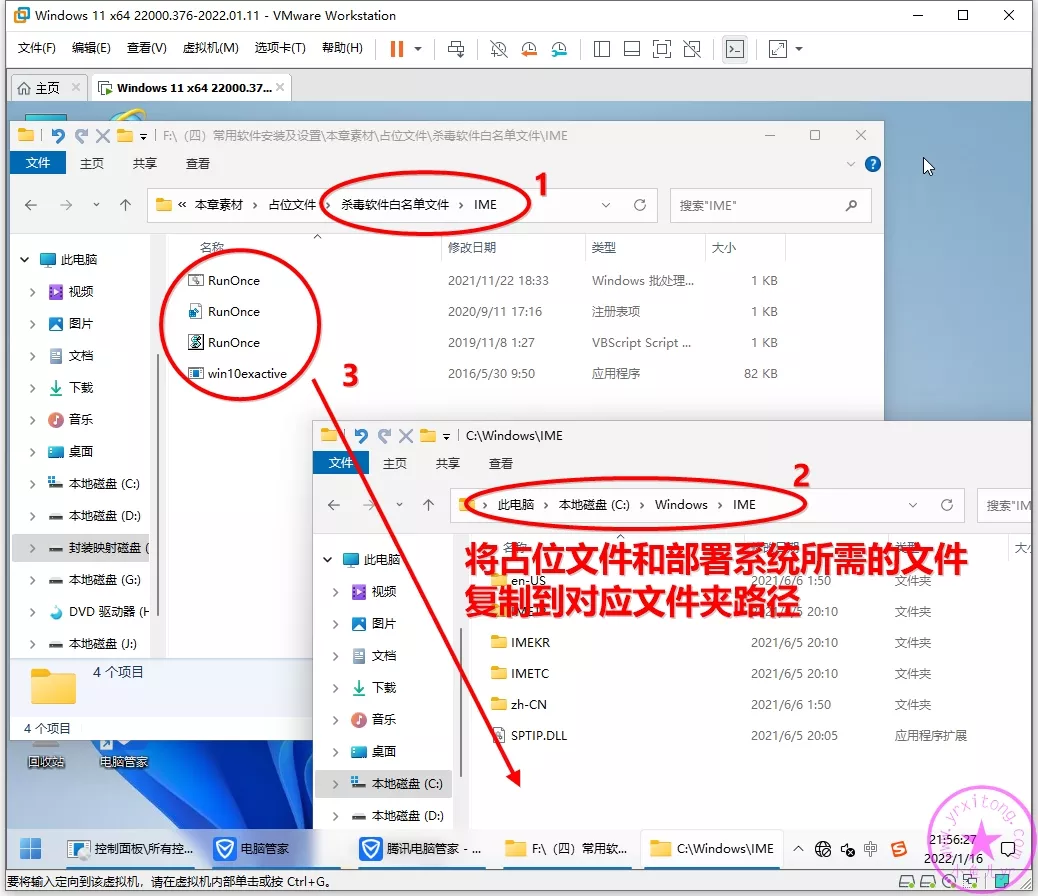Click the 修改日期 column header
The width and height of the screenshot is (1038, 896).
[x=472, y=247]
